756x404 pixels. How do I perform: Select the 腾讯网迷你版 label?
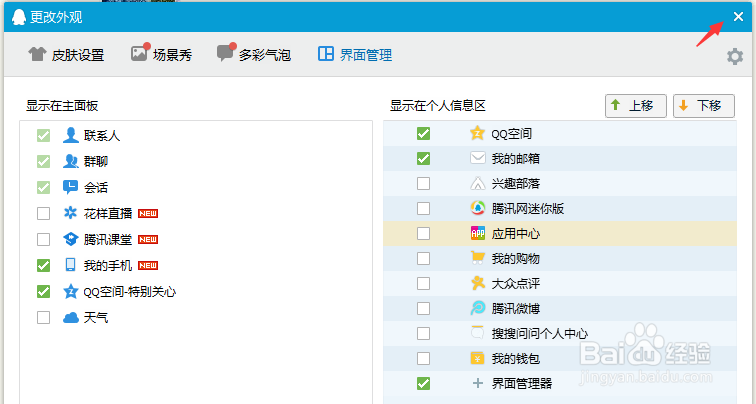tap(527, 209)
